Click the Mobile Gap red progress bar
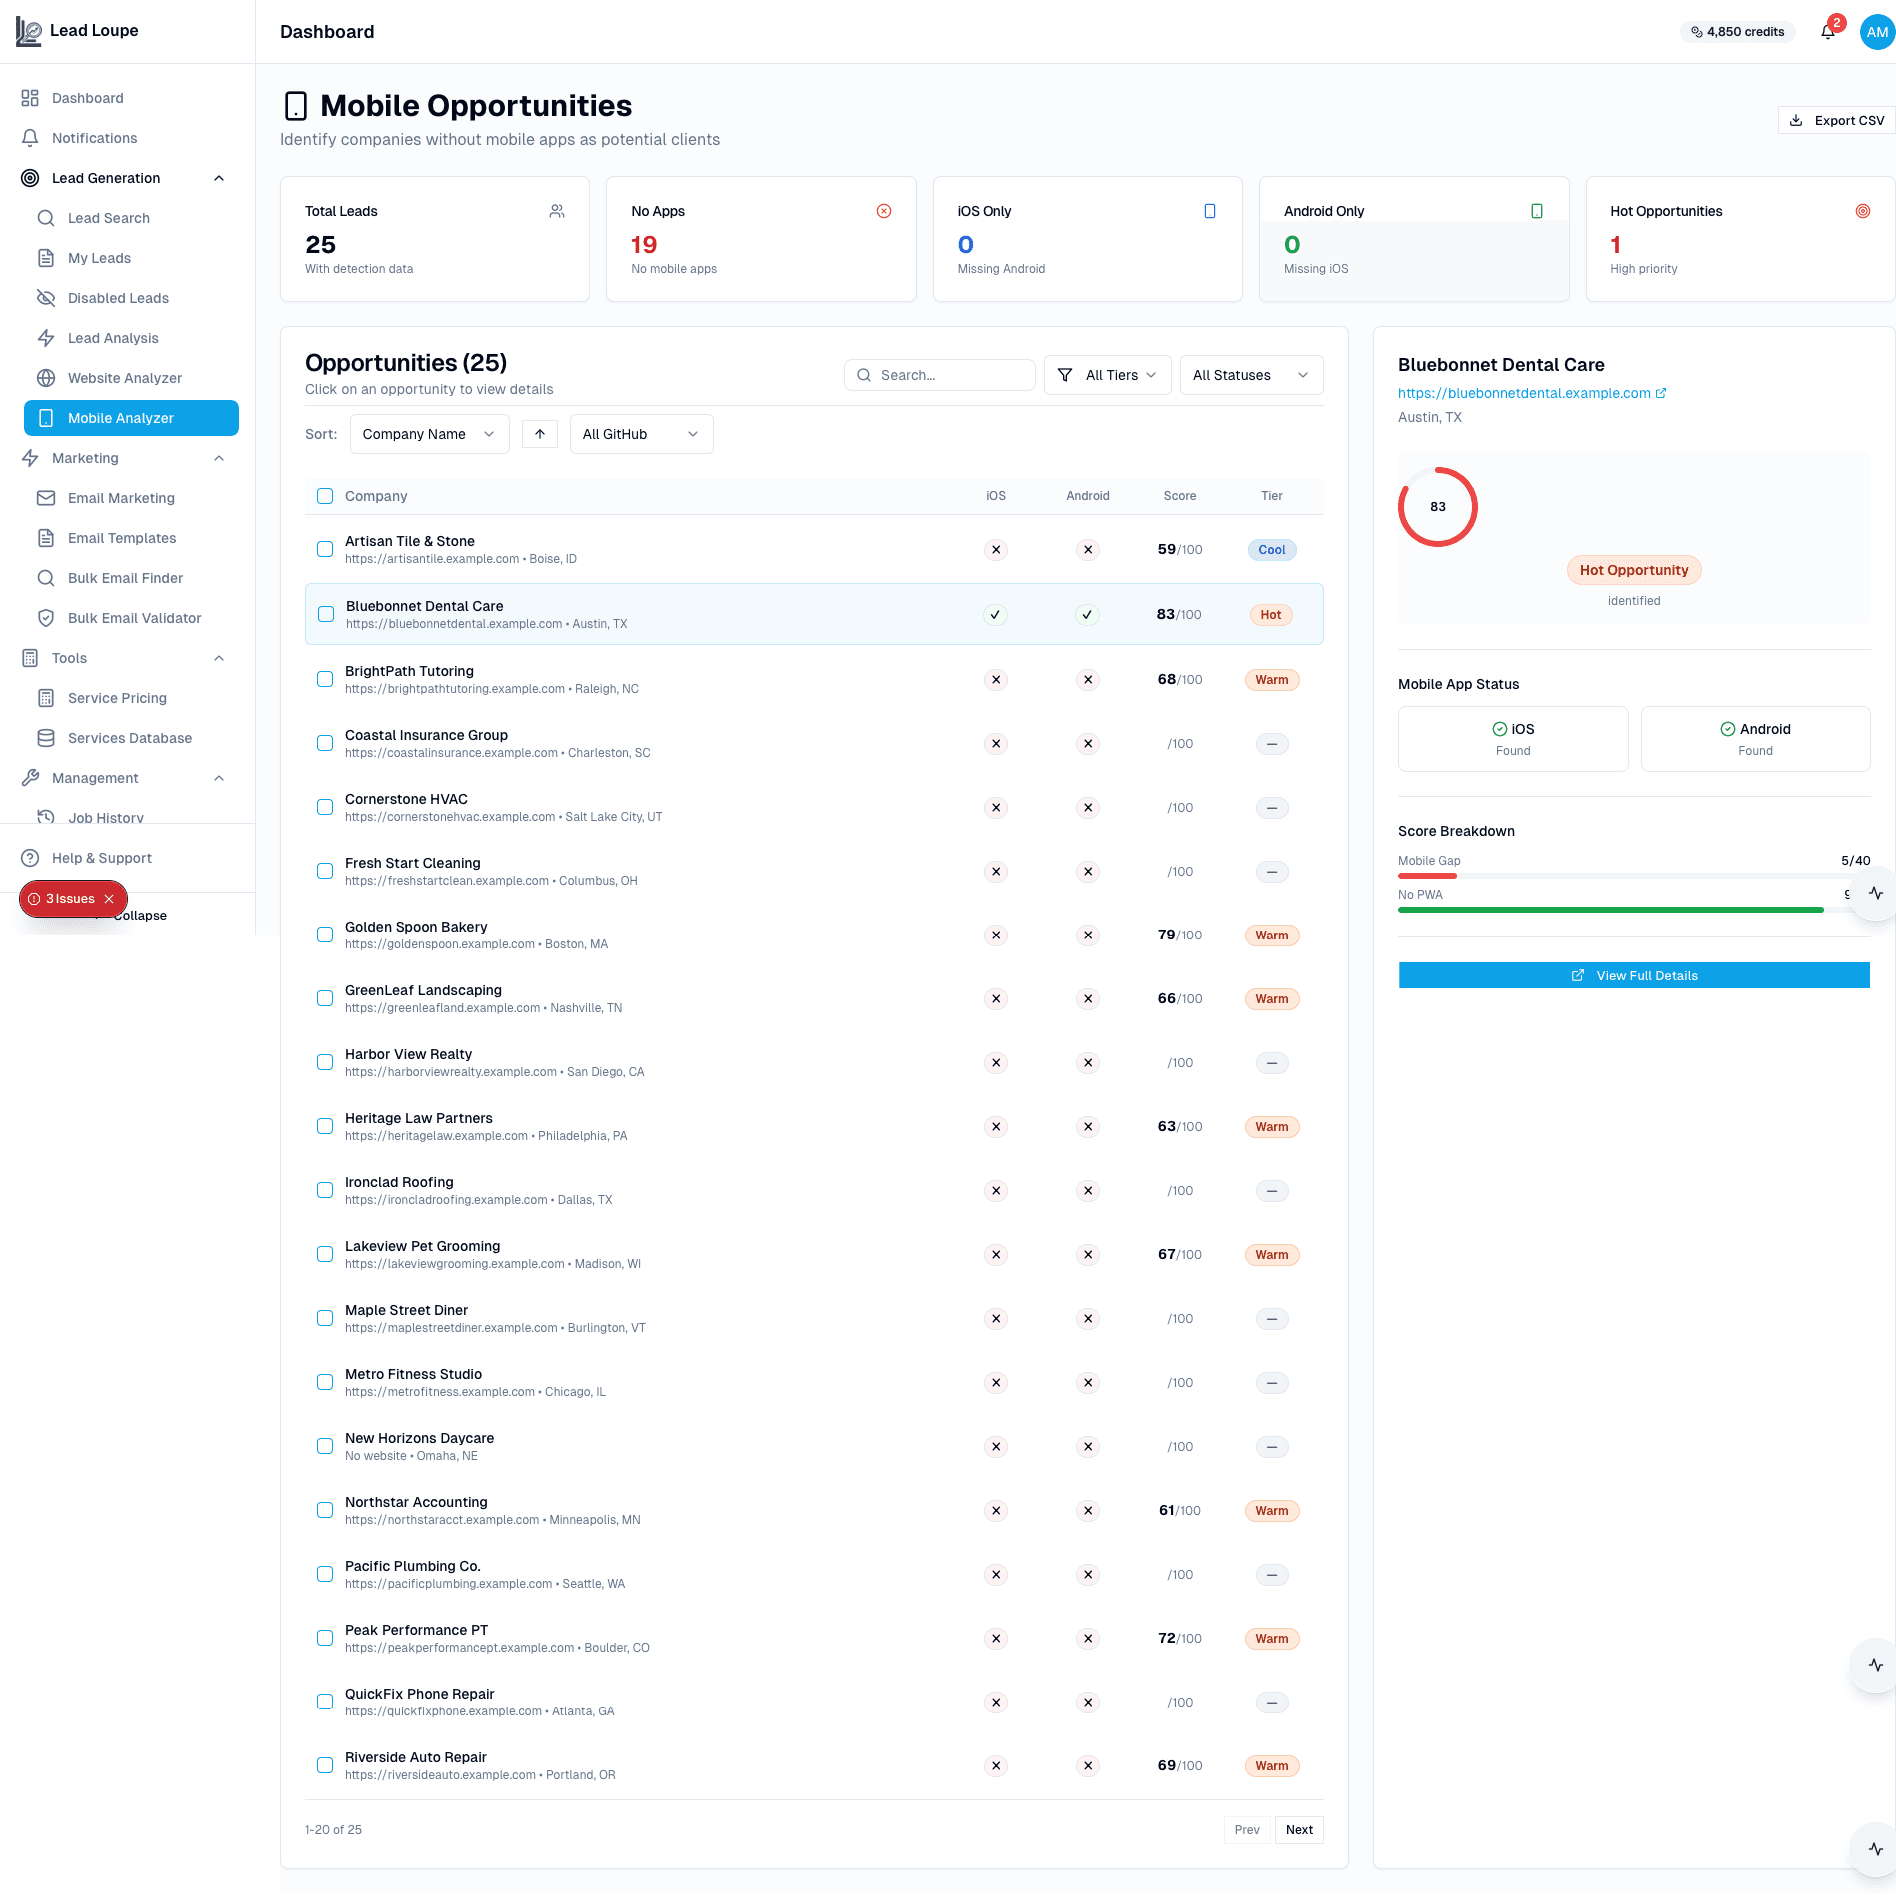The height and width of the screenshot is (1895, 1896). coord(1427,876)
